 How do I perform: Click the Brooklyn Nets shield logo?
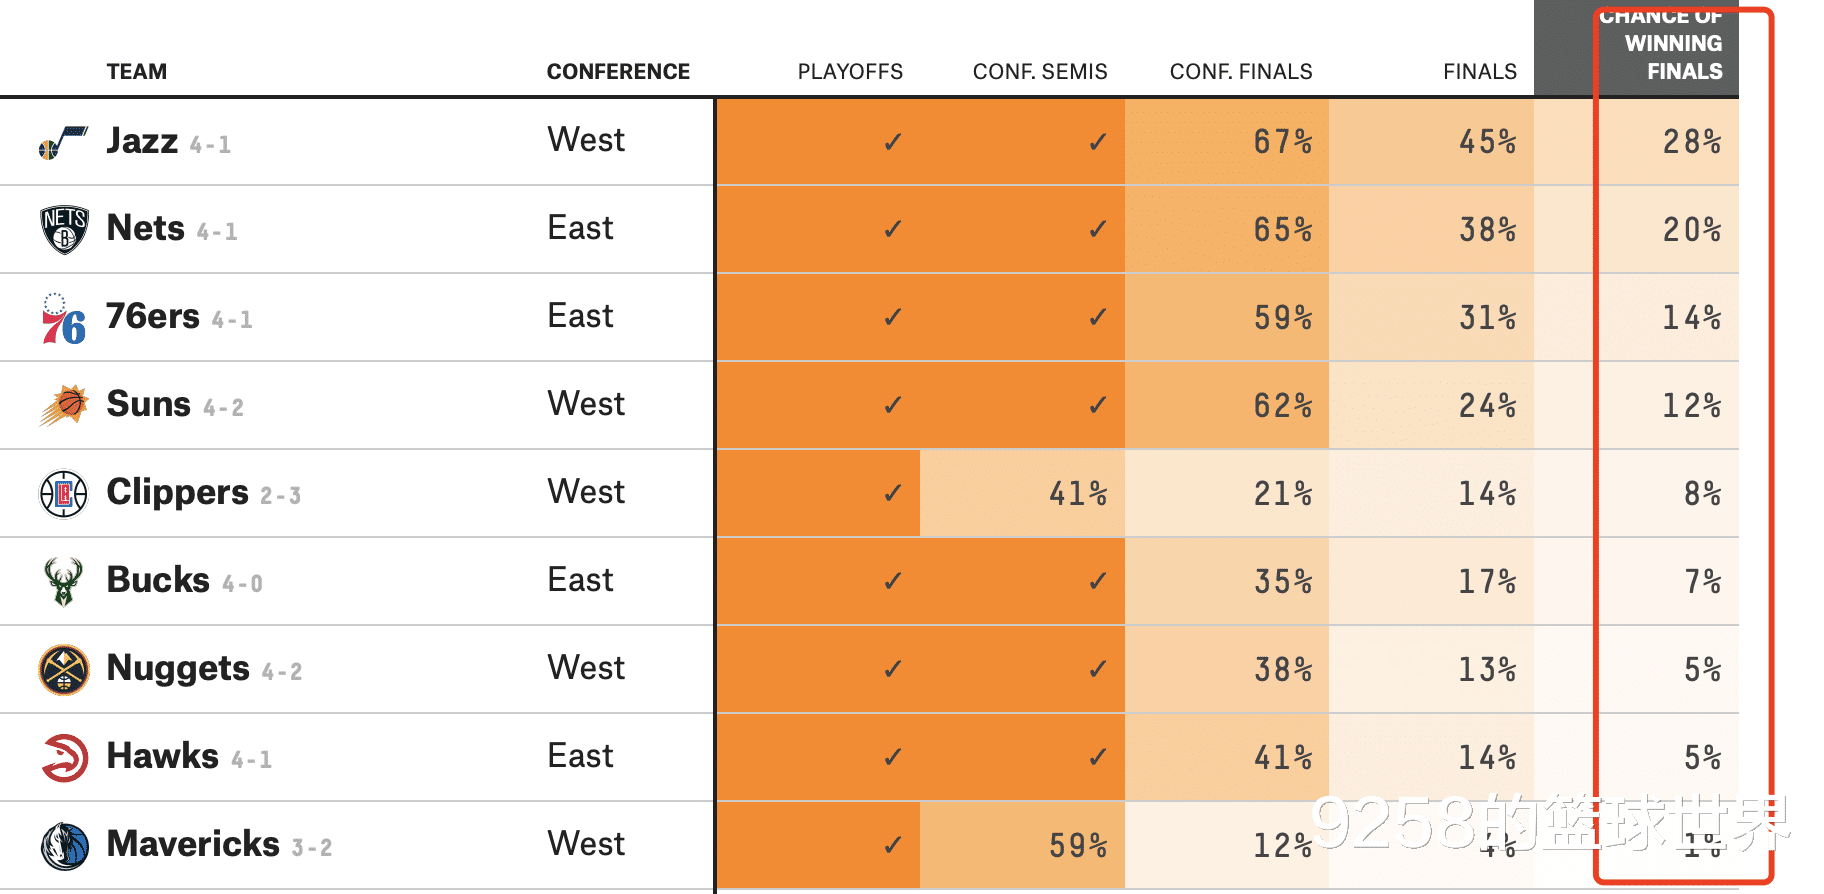pos(64,230)
